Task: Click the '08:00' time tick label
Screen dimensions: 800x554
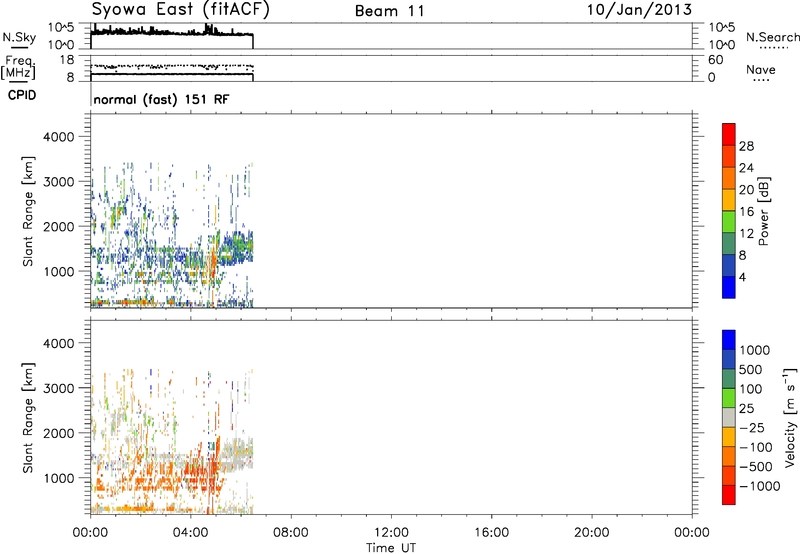Action: [x=291, y=533]
